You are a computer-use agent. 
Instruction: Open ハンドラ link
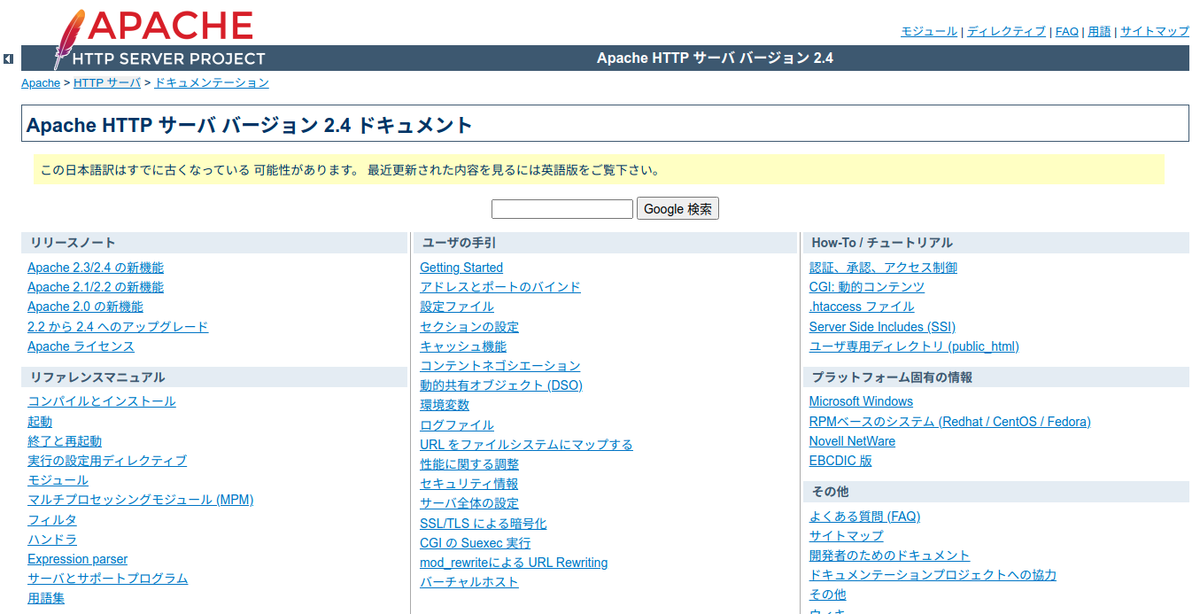52,540
